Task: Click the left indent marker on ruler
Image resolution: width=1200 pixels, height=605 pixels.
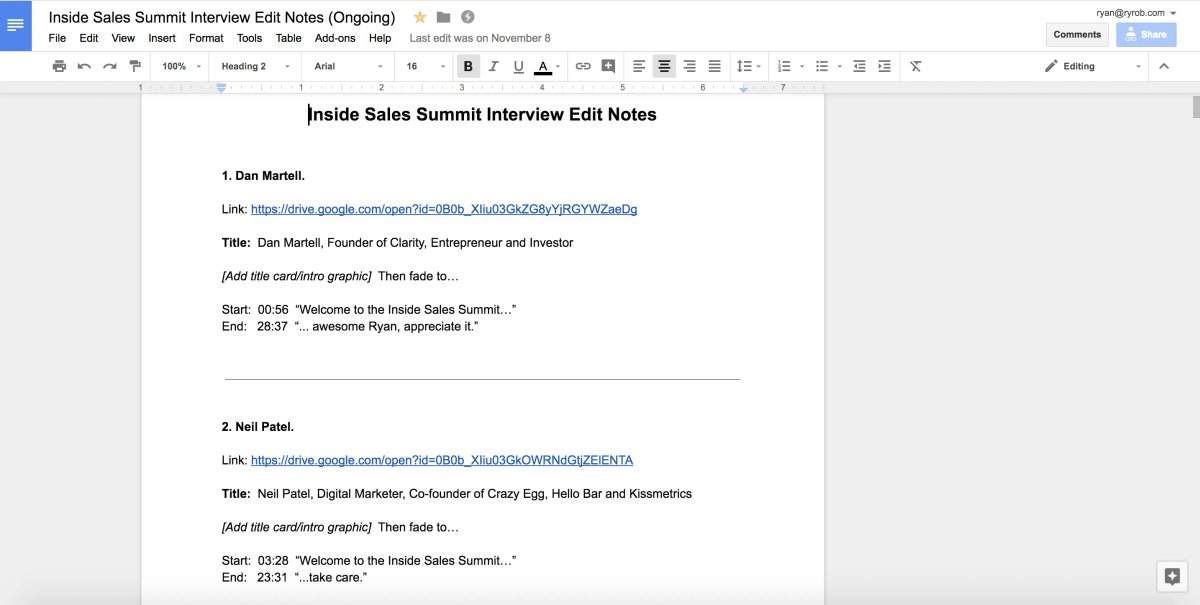Action: [221, 88]
